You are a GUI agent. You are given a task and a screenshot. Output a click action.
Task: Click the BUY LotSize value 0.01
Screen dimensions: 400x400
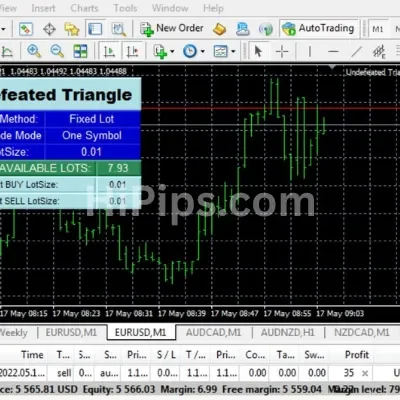coord(117,184)
